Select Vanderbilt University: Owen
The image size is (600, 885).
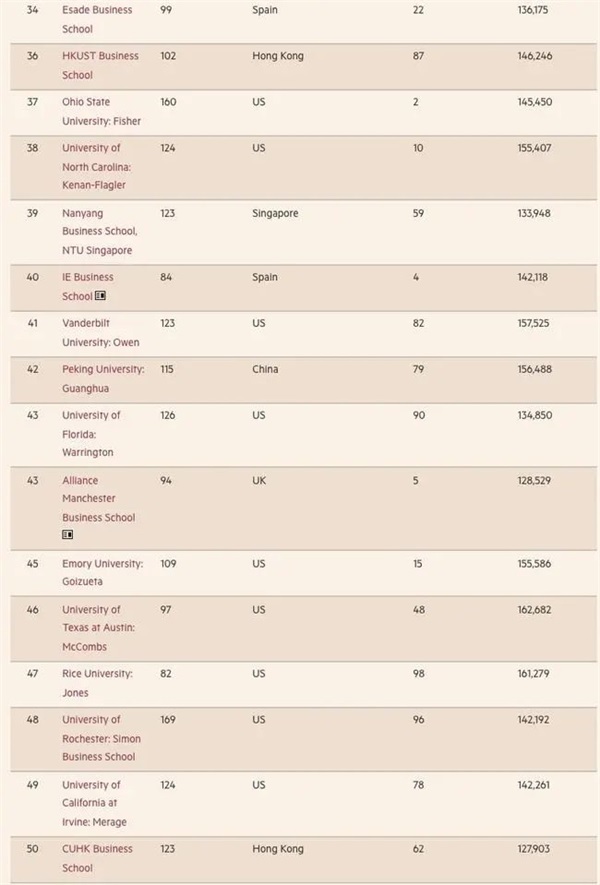(100, 332)
